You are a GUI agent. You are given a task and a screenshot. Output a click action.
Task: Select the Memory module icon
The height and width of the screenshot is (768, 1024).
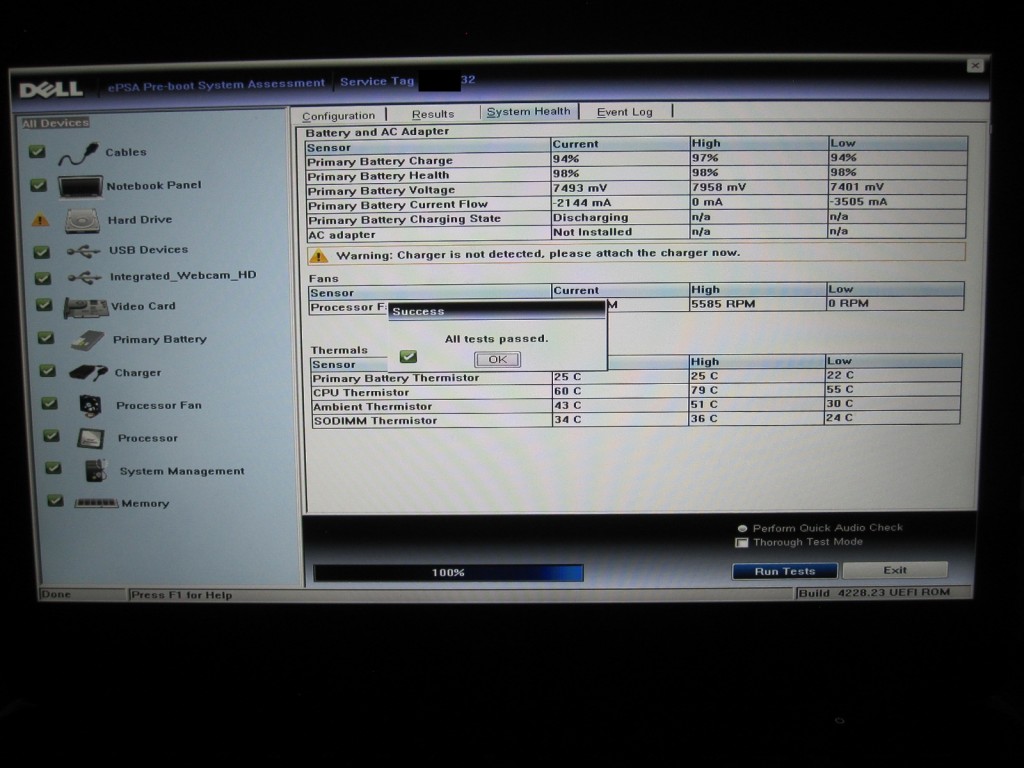coord(96,503)
